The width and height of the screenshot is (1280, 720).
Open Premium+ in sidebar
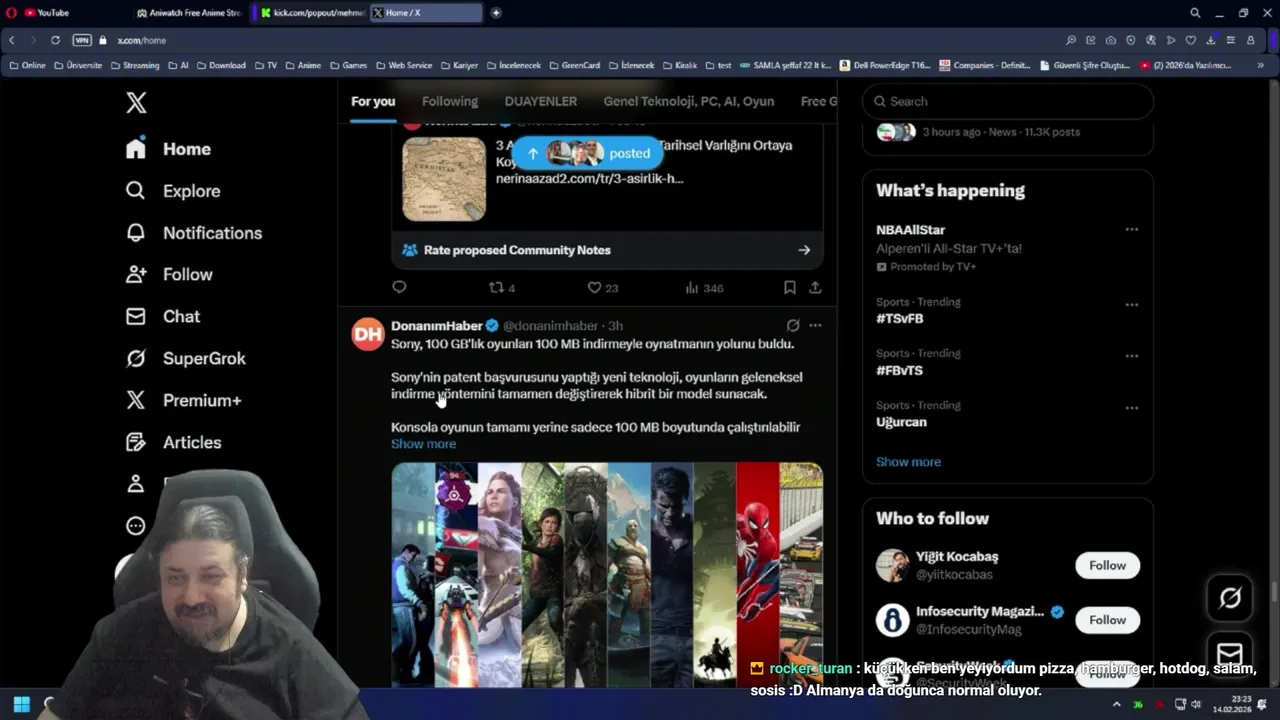coord(183,400)
